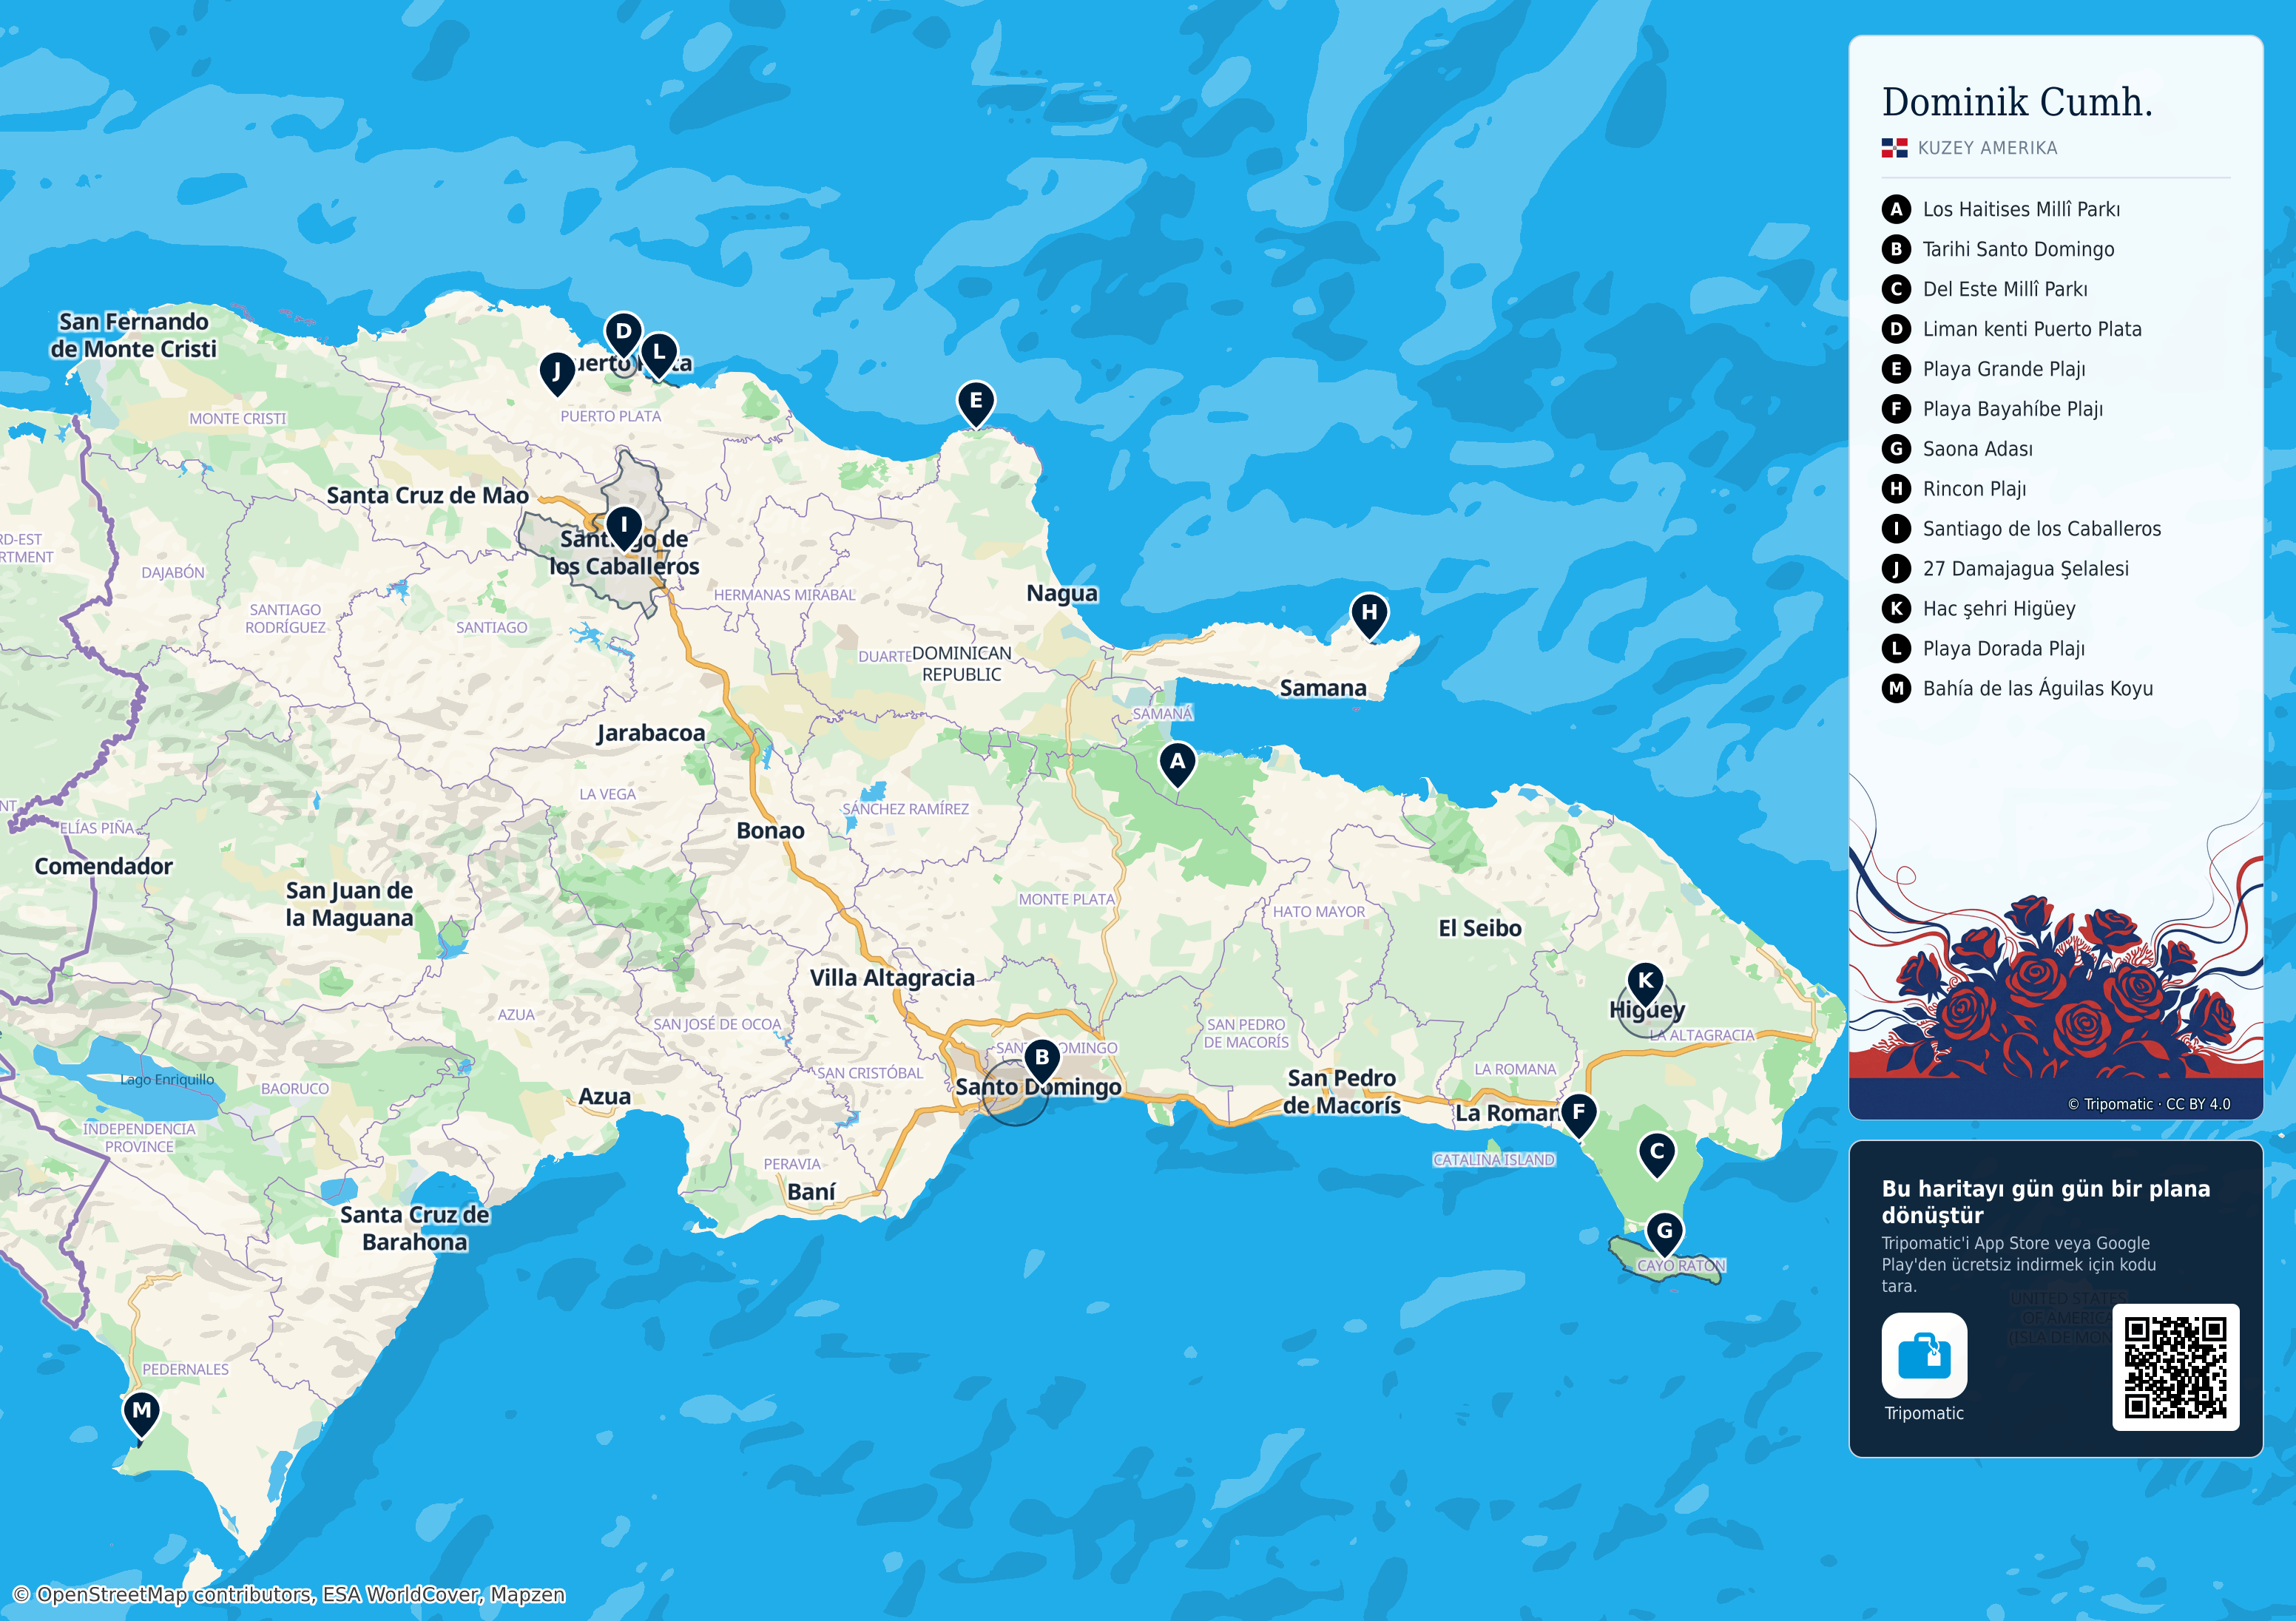The width and height of the screenshot is (2296, 1621).
Task: Select map pin G on Saona island
Action: click(x=1664, y=1233)
